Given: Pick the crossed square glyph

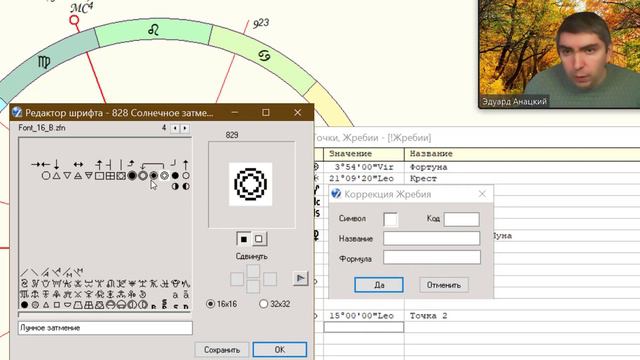Looking at the screenshot, I should [x=121, y=176].
